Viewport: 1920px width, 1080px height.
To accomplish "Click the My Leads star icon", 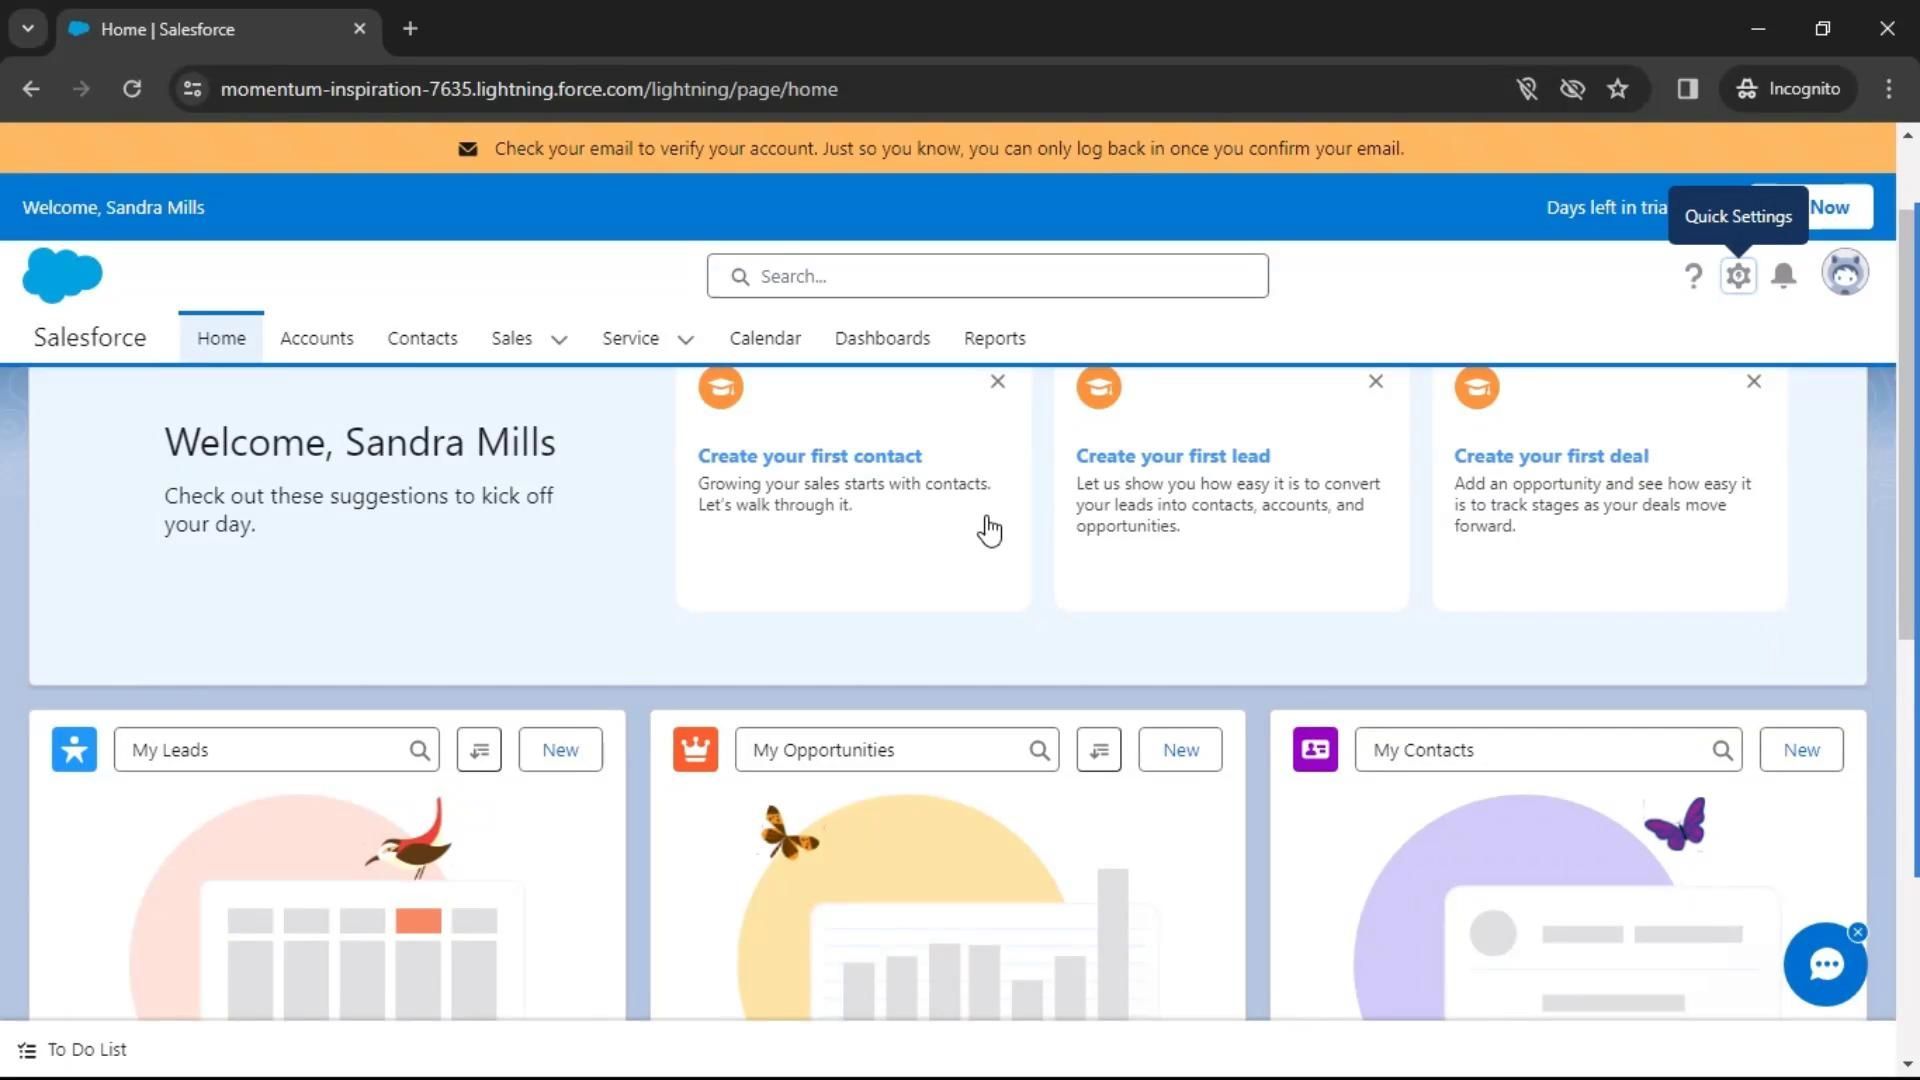I will [74, 749].
